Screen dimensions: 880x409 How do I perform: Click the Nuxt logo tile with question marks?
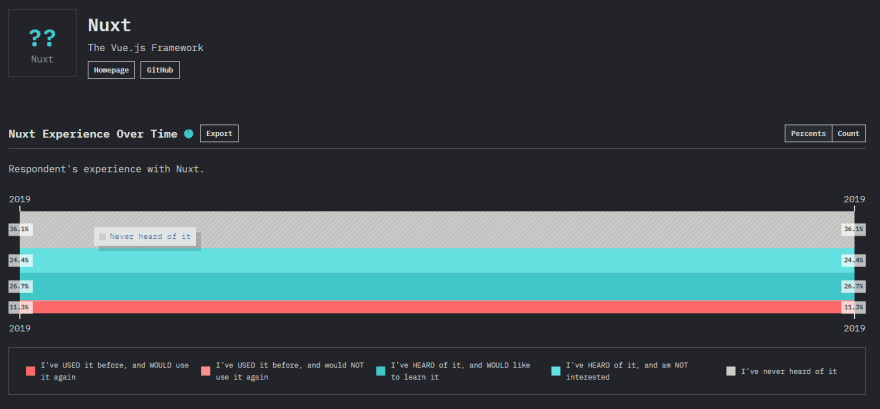42,43
